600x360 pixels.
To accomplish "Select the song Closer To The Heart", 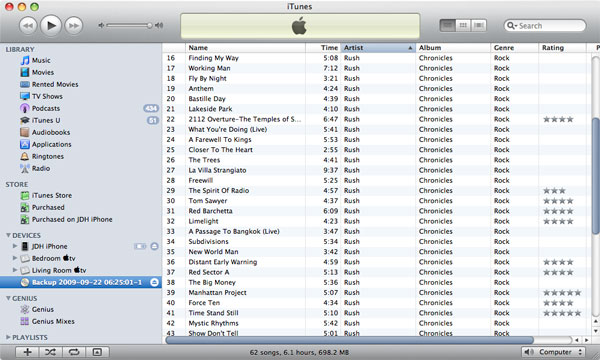I will coord(220,150).
